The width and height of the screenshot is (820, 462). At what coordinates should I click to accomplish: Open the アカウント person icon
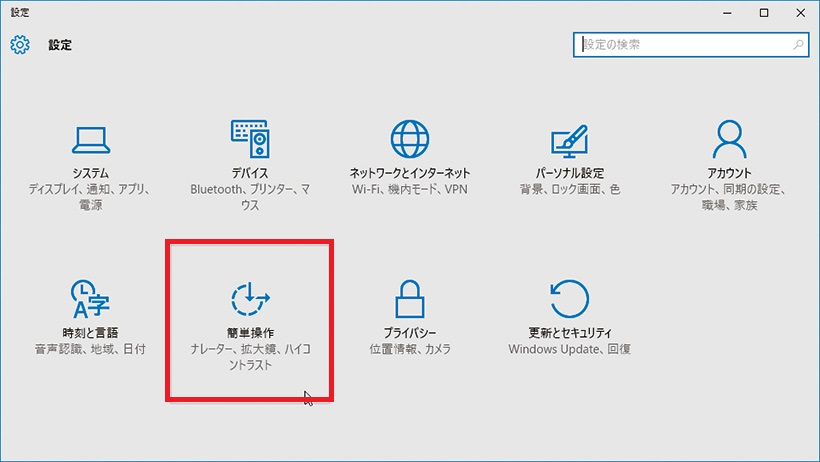click(730, 139)
